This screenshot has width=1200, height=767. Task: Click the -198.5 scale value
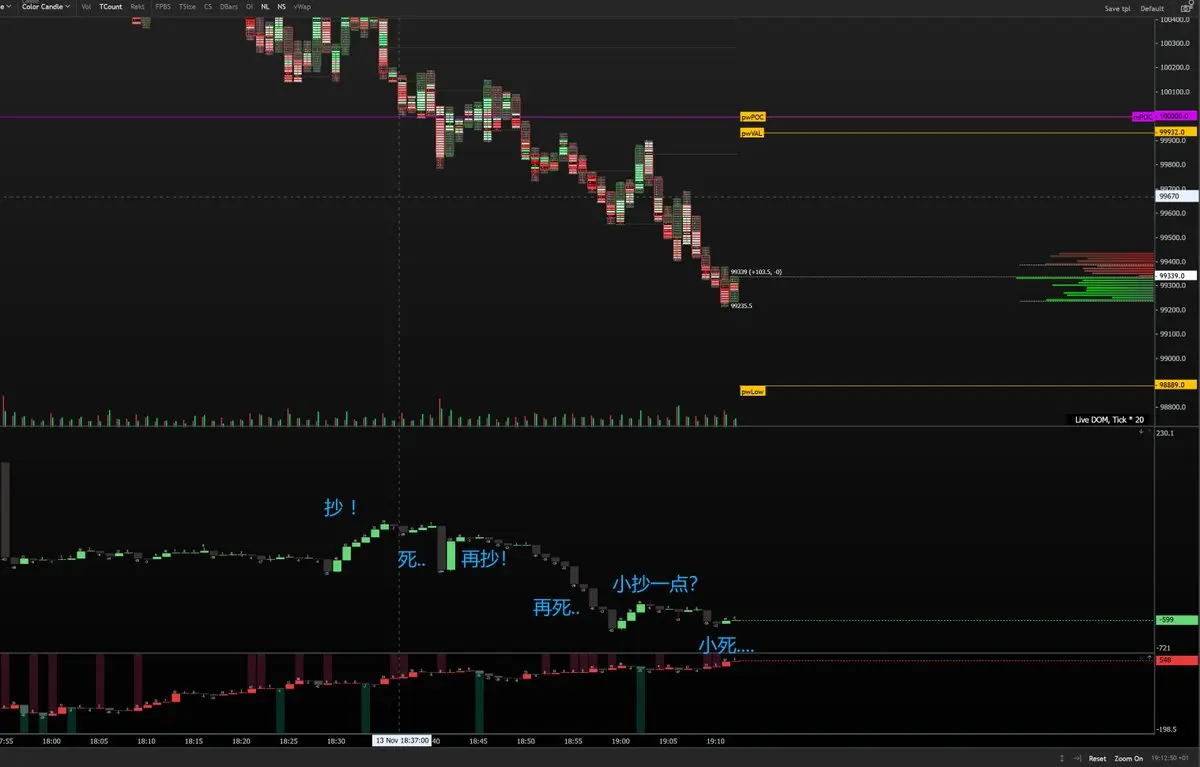coord(1166,730)
